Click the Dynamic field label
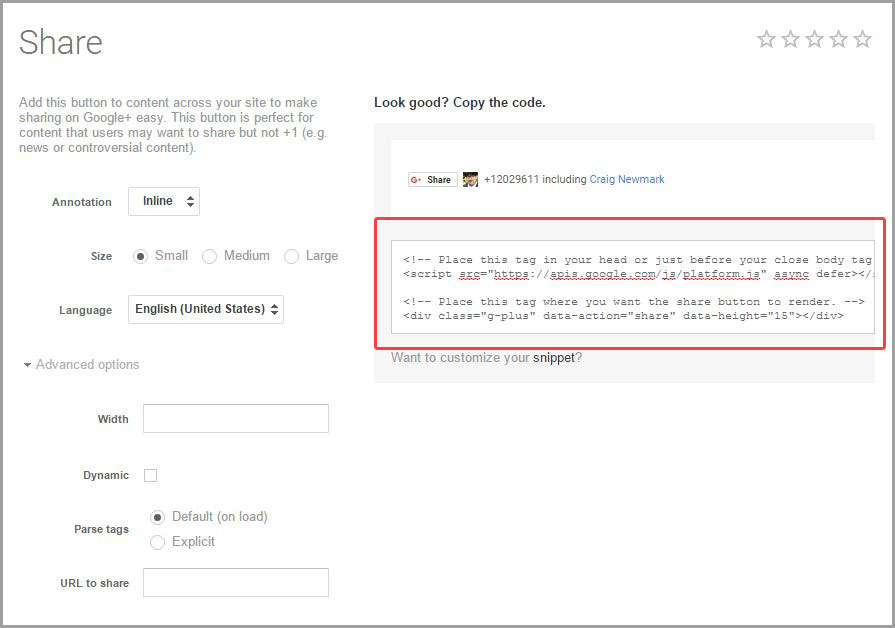This screenshot has height=628, width=895. (106, 475)
